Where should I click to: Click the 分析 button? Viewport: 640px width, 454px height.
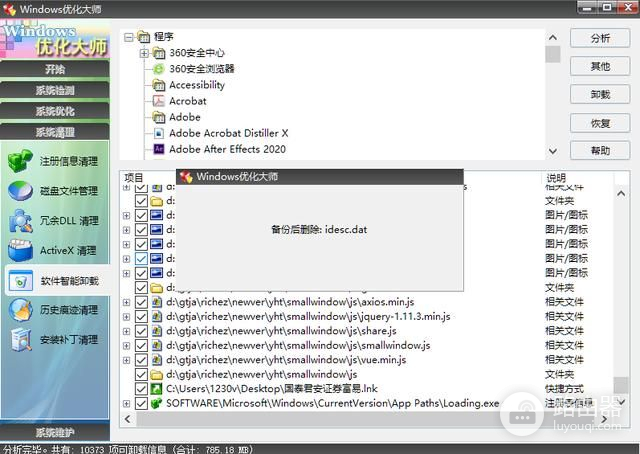point(600,38)
